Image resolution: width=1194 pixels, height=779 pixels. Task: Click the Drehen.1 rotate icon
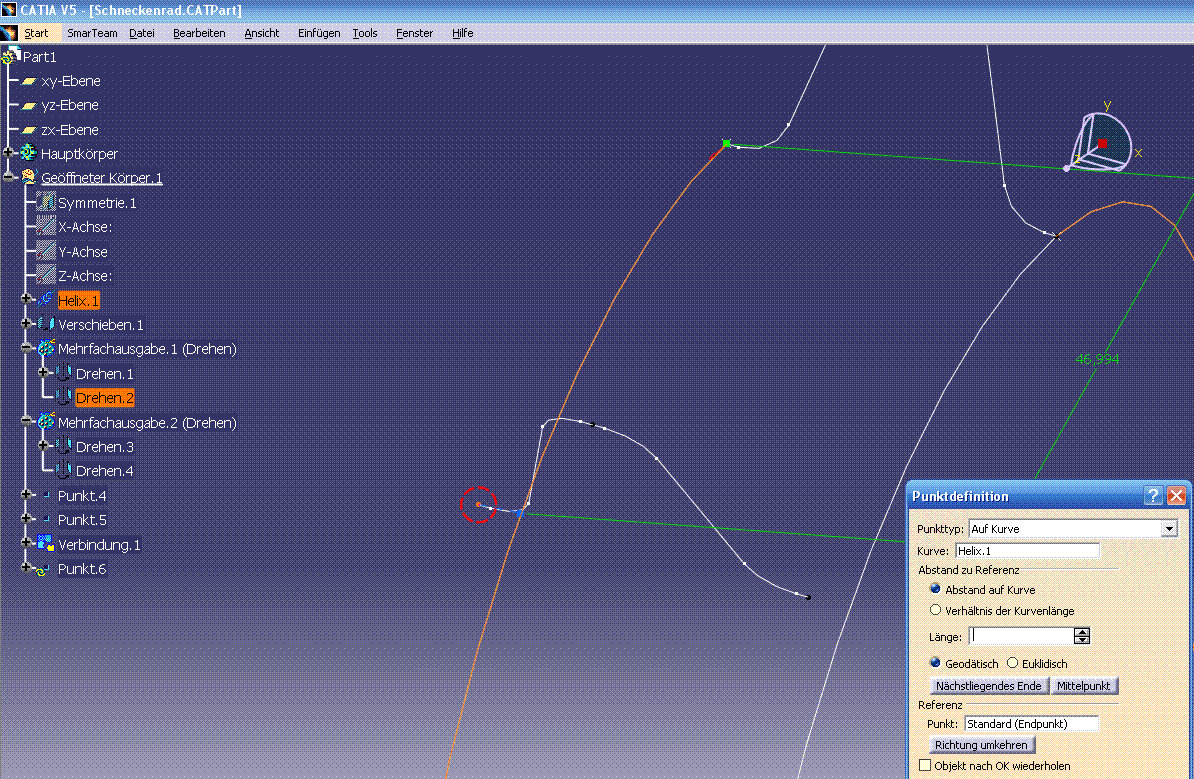64,373
